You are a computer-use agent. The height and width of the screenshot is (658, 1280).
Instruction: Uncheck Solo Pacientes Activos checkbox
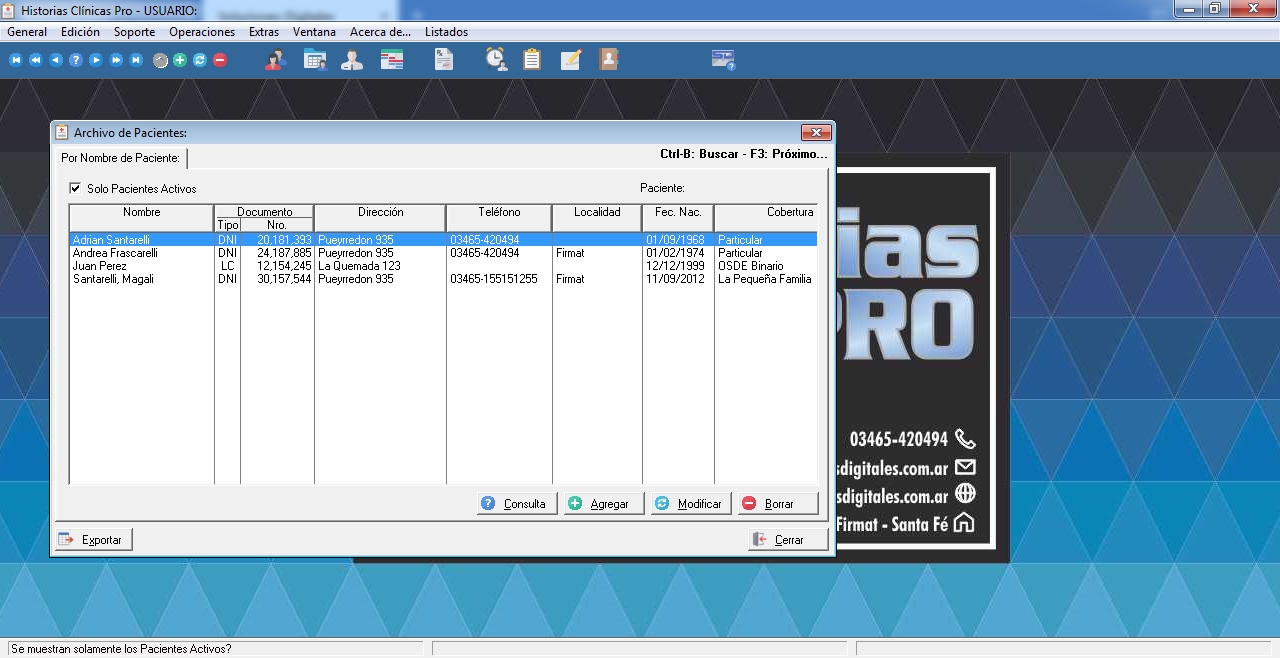tap(75, 188)
